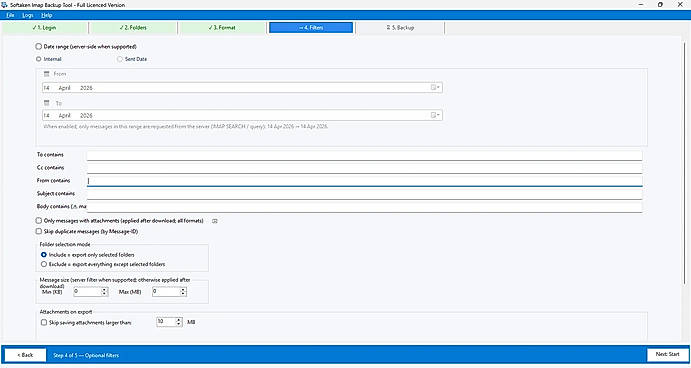Go to the 5. Backup step tab
Image resolution: width=691 pixels, height=368 pixels.
(400, 28)
